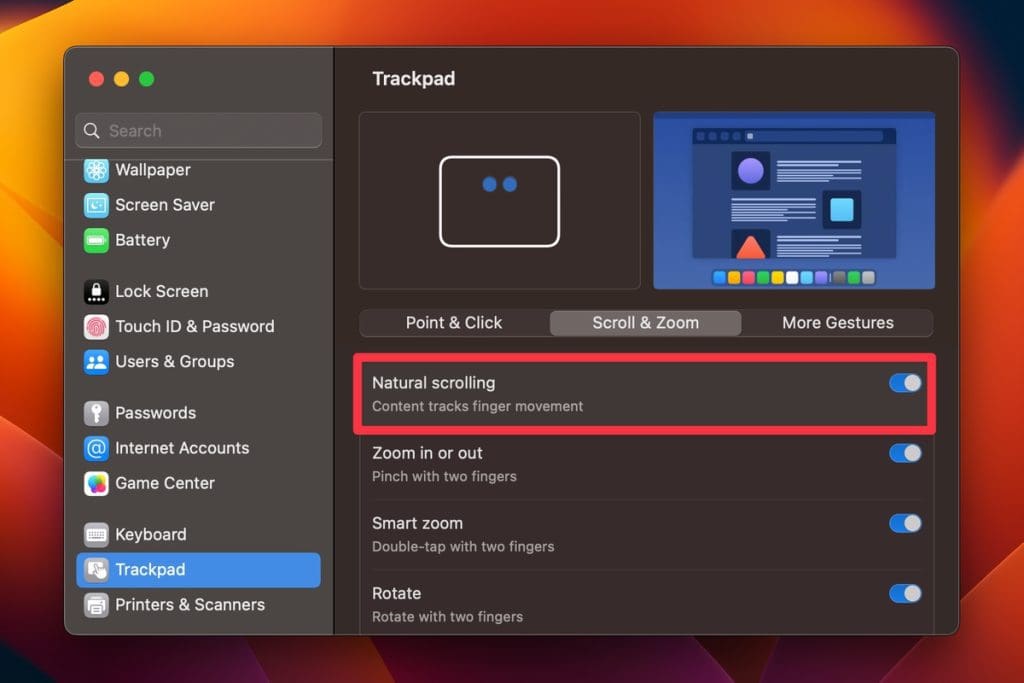
Task: Click the Screen Saver icon
Action: click(96, 205)
